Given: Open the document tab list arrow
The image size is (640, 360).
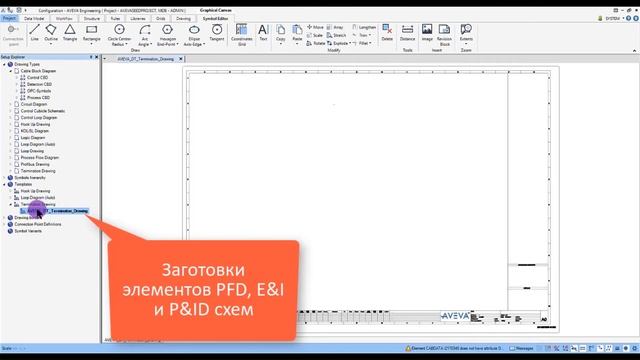Looking at the screenshot, I should [x=104, y=59].
